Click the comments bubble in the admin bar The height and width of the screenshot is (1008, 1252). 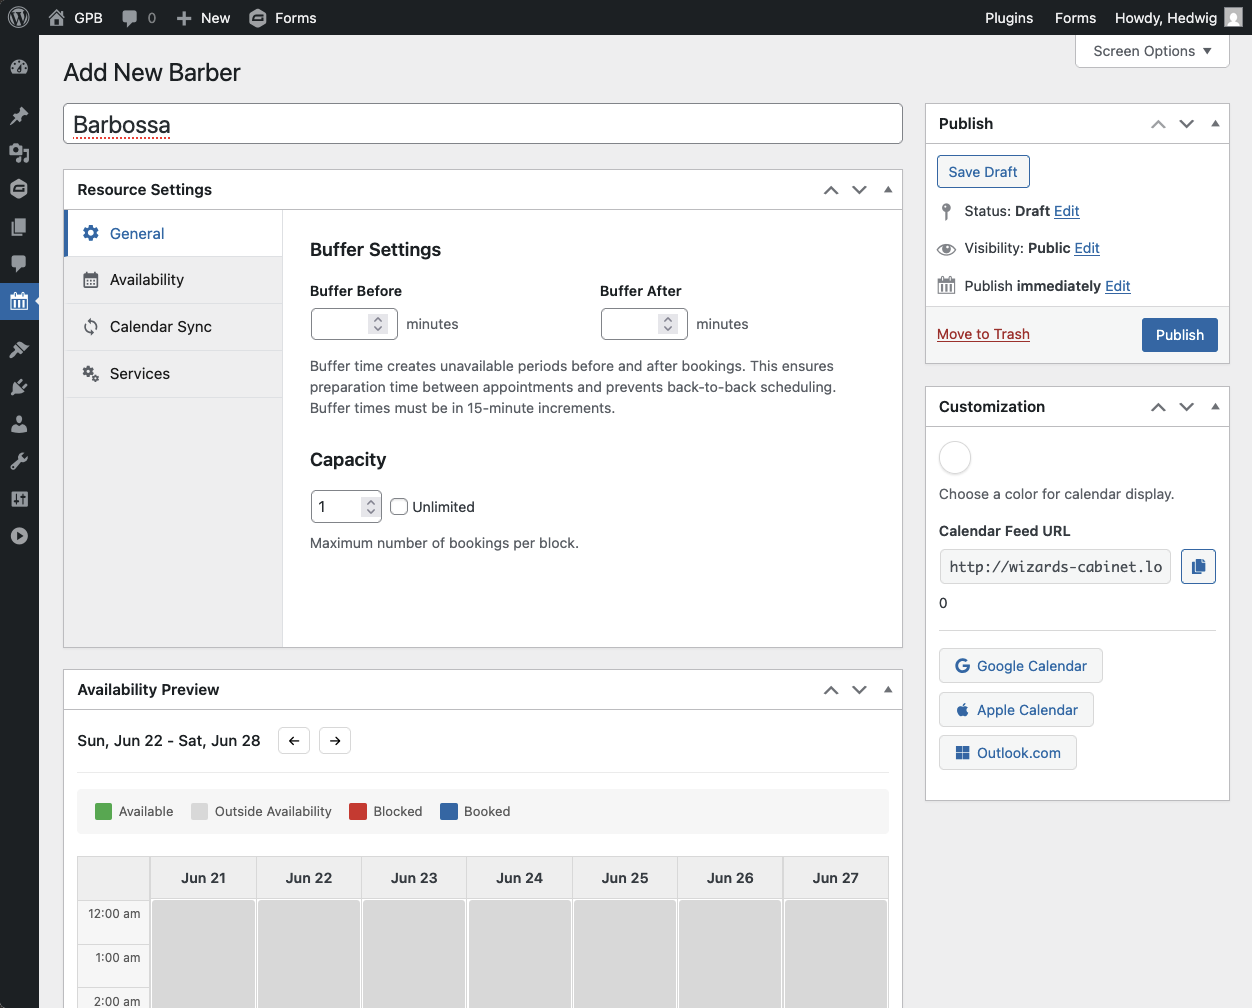coord(139,18)
